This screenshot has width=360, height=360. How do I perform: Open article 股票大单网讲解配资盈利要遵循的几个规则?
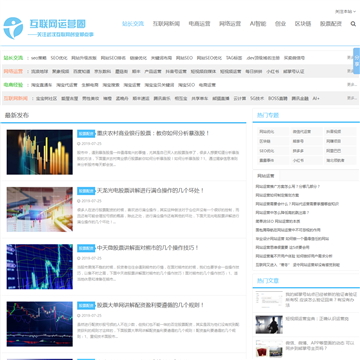[150, 305]
